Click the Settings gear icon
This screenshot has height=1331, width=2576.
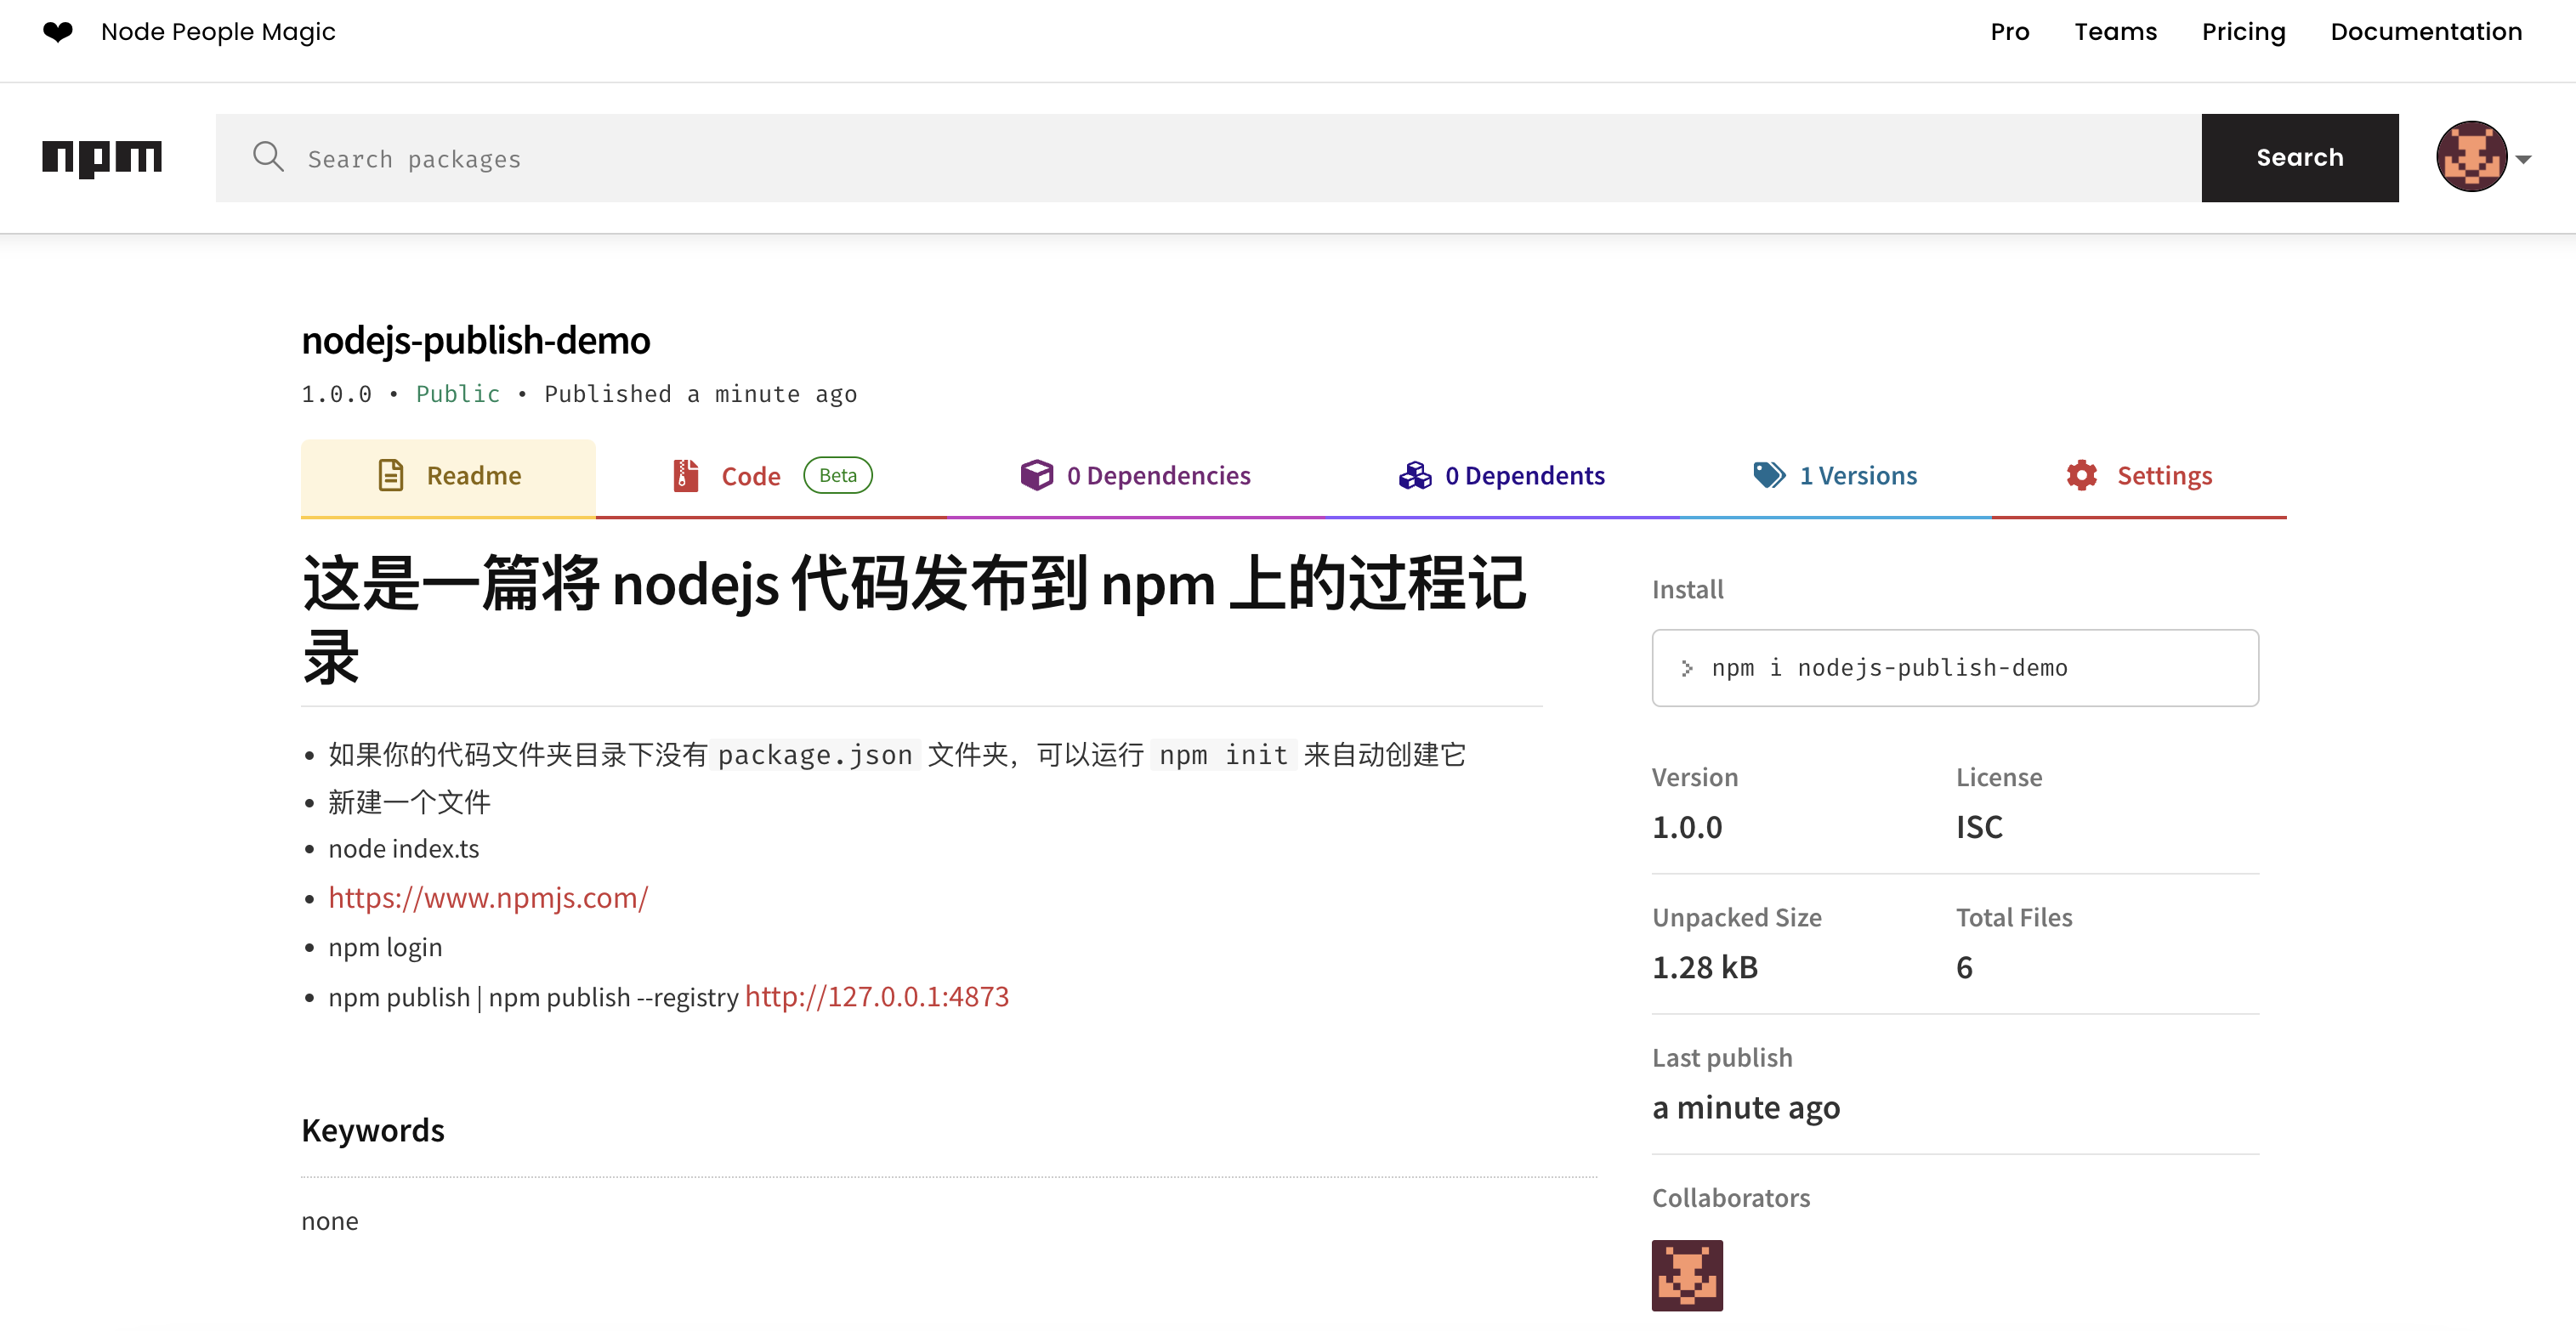pos(2081,476)
